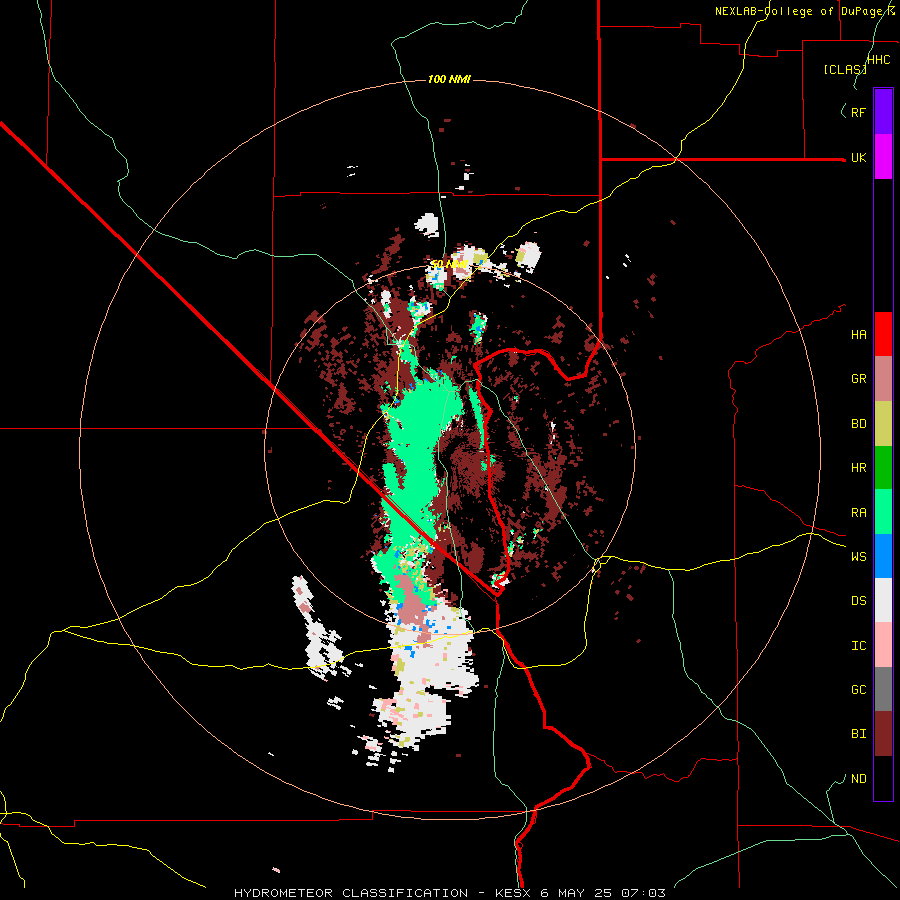Click the HA legend label
This screenshot has width=900, height=900.
point(859,334)
